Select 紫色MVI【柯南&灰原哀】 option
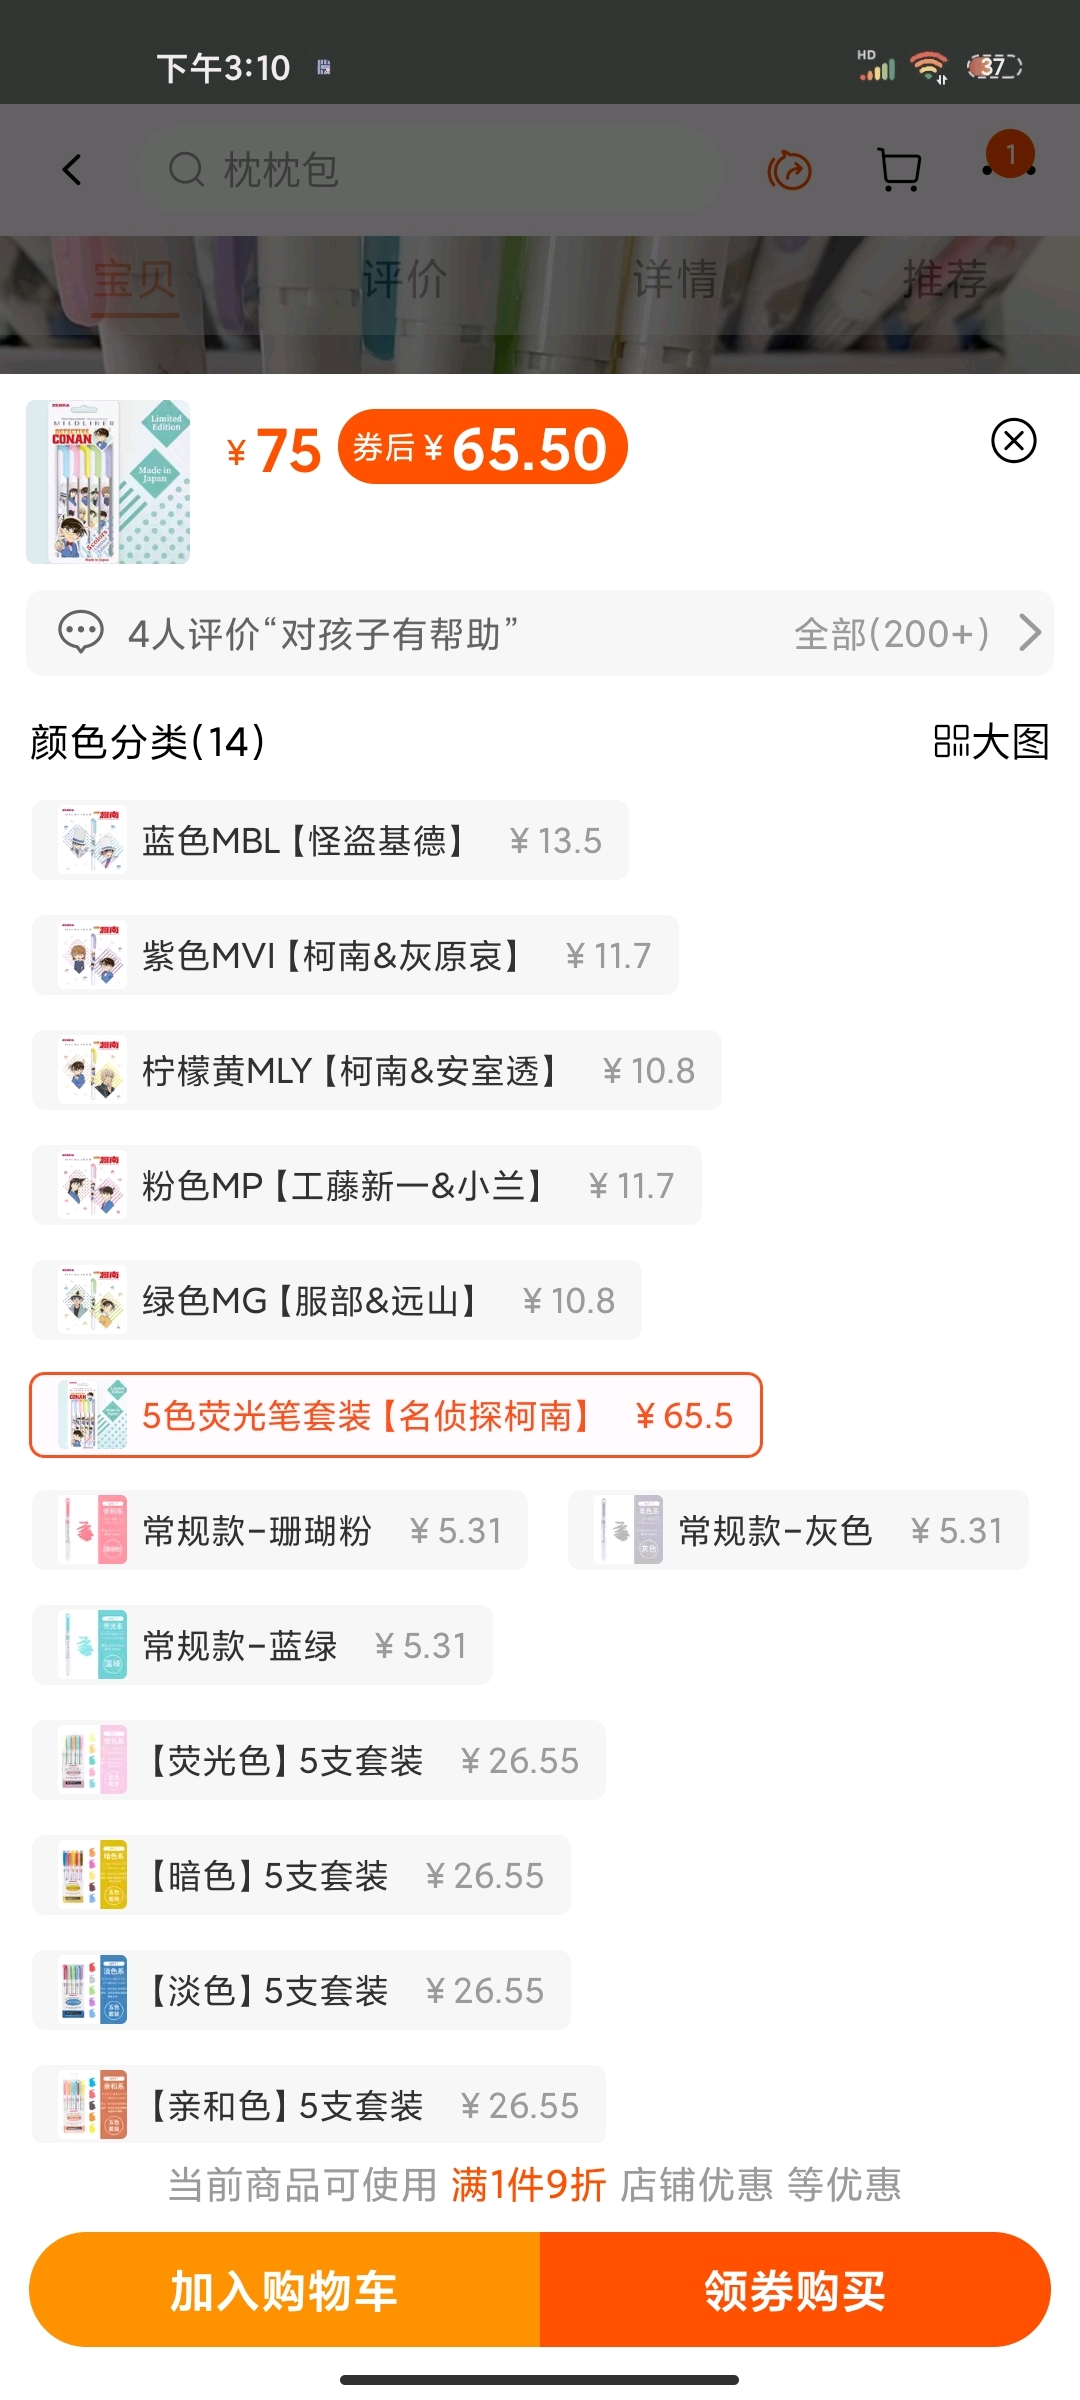Viewport: 1080px width, 2400px height. (x=355, y=955)
